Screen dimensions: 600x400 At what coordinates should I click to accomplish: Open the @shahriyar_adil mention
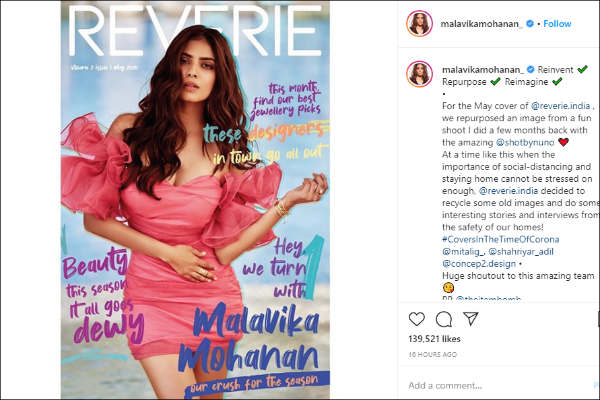click(521, 252)
